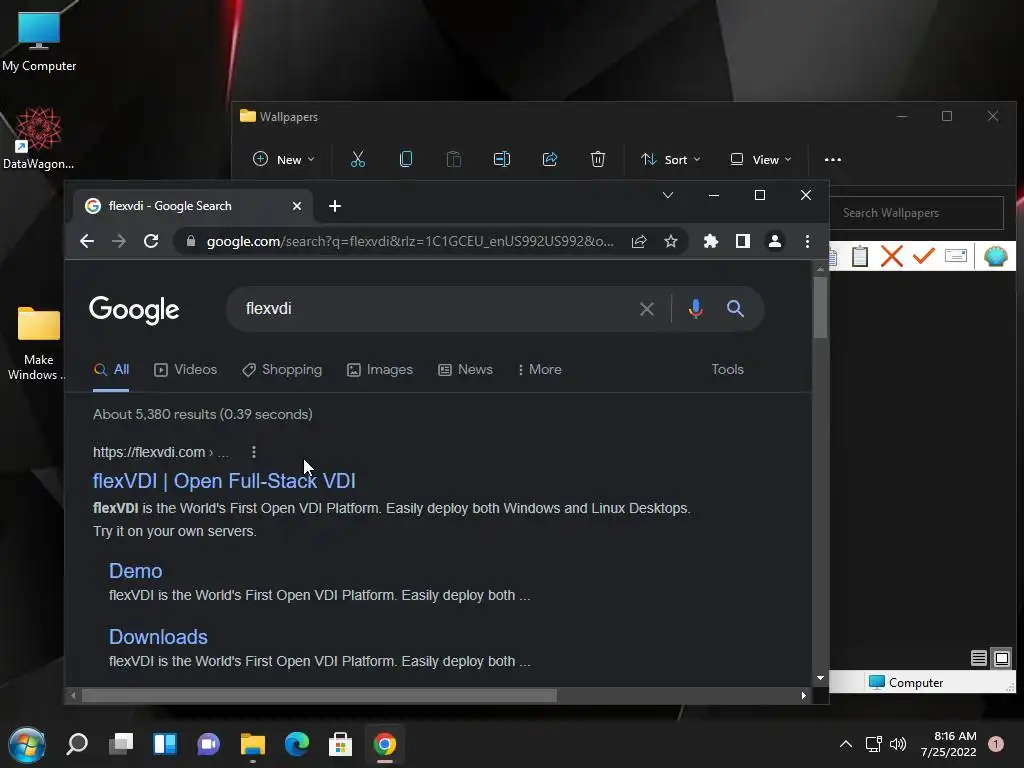1024x768 pixels.
Task: Open taskbar Search magnifier
Action: pos(77,744)
